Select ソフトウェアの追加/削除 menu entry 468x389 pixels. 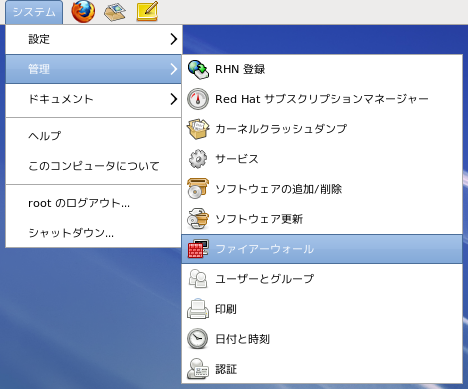322,189
